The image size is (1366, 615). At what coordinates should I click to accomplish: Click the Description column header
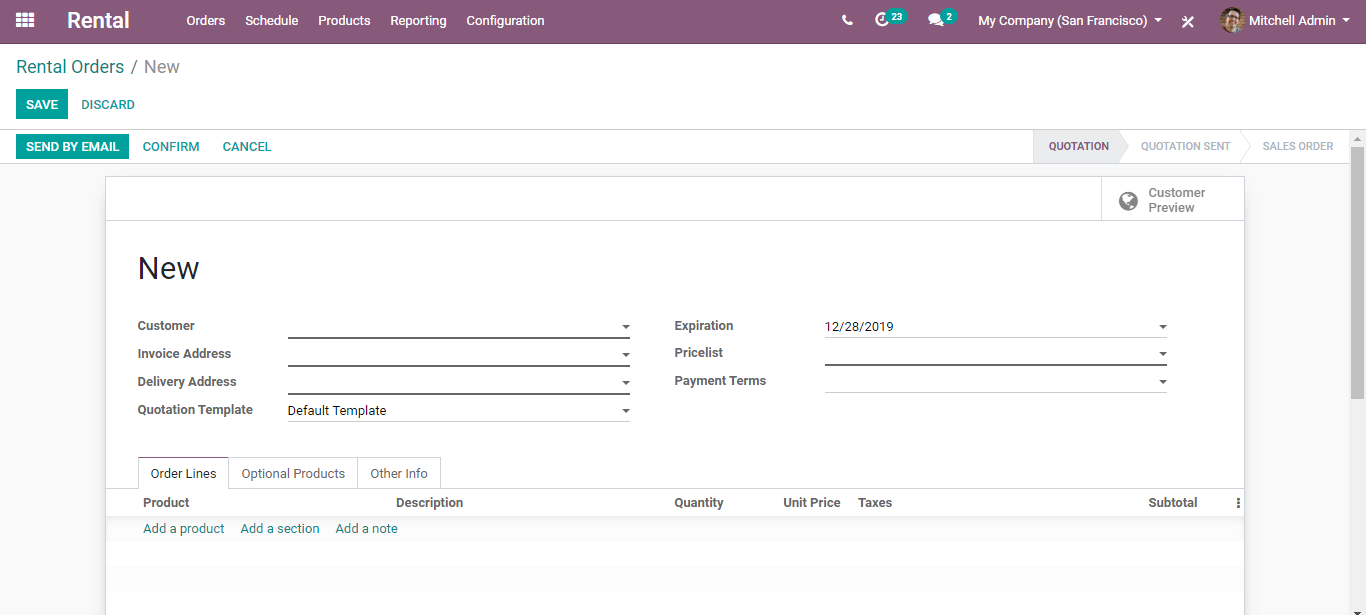click(429, 503)
